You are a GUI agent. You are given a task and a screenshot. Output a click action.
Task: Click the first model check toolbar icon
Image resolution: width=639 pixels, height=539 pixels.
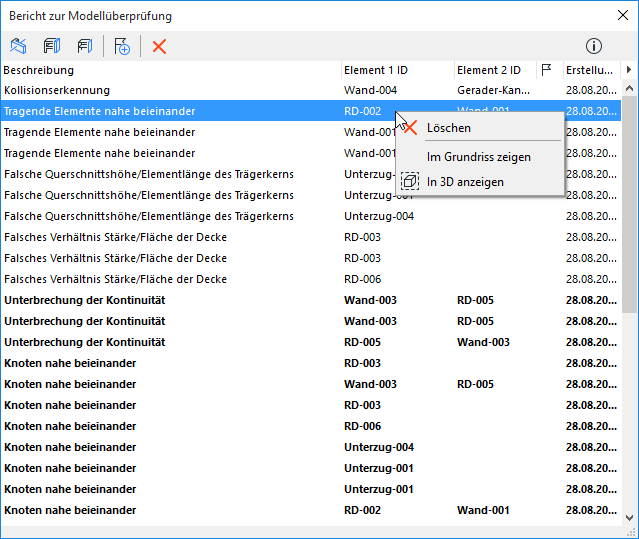click(18, 46)
